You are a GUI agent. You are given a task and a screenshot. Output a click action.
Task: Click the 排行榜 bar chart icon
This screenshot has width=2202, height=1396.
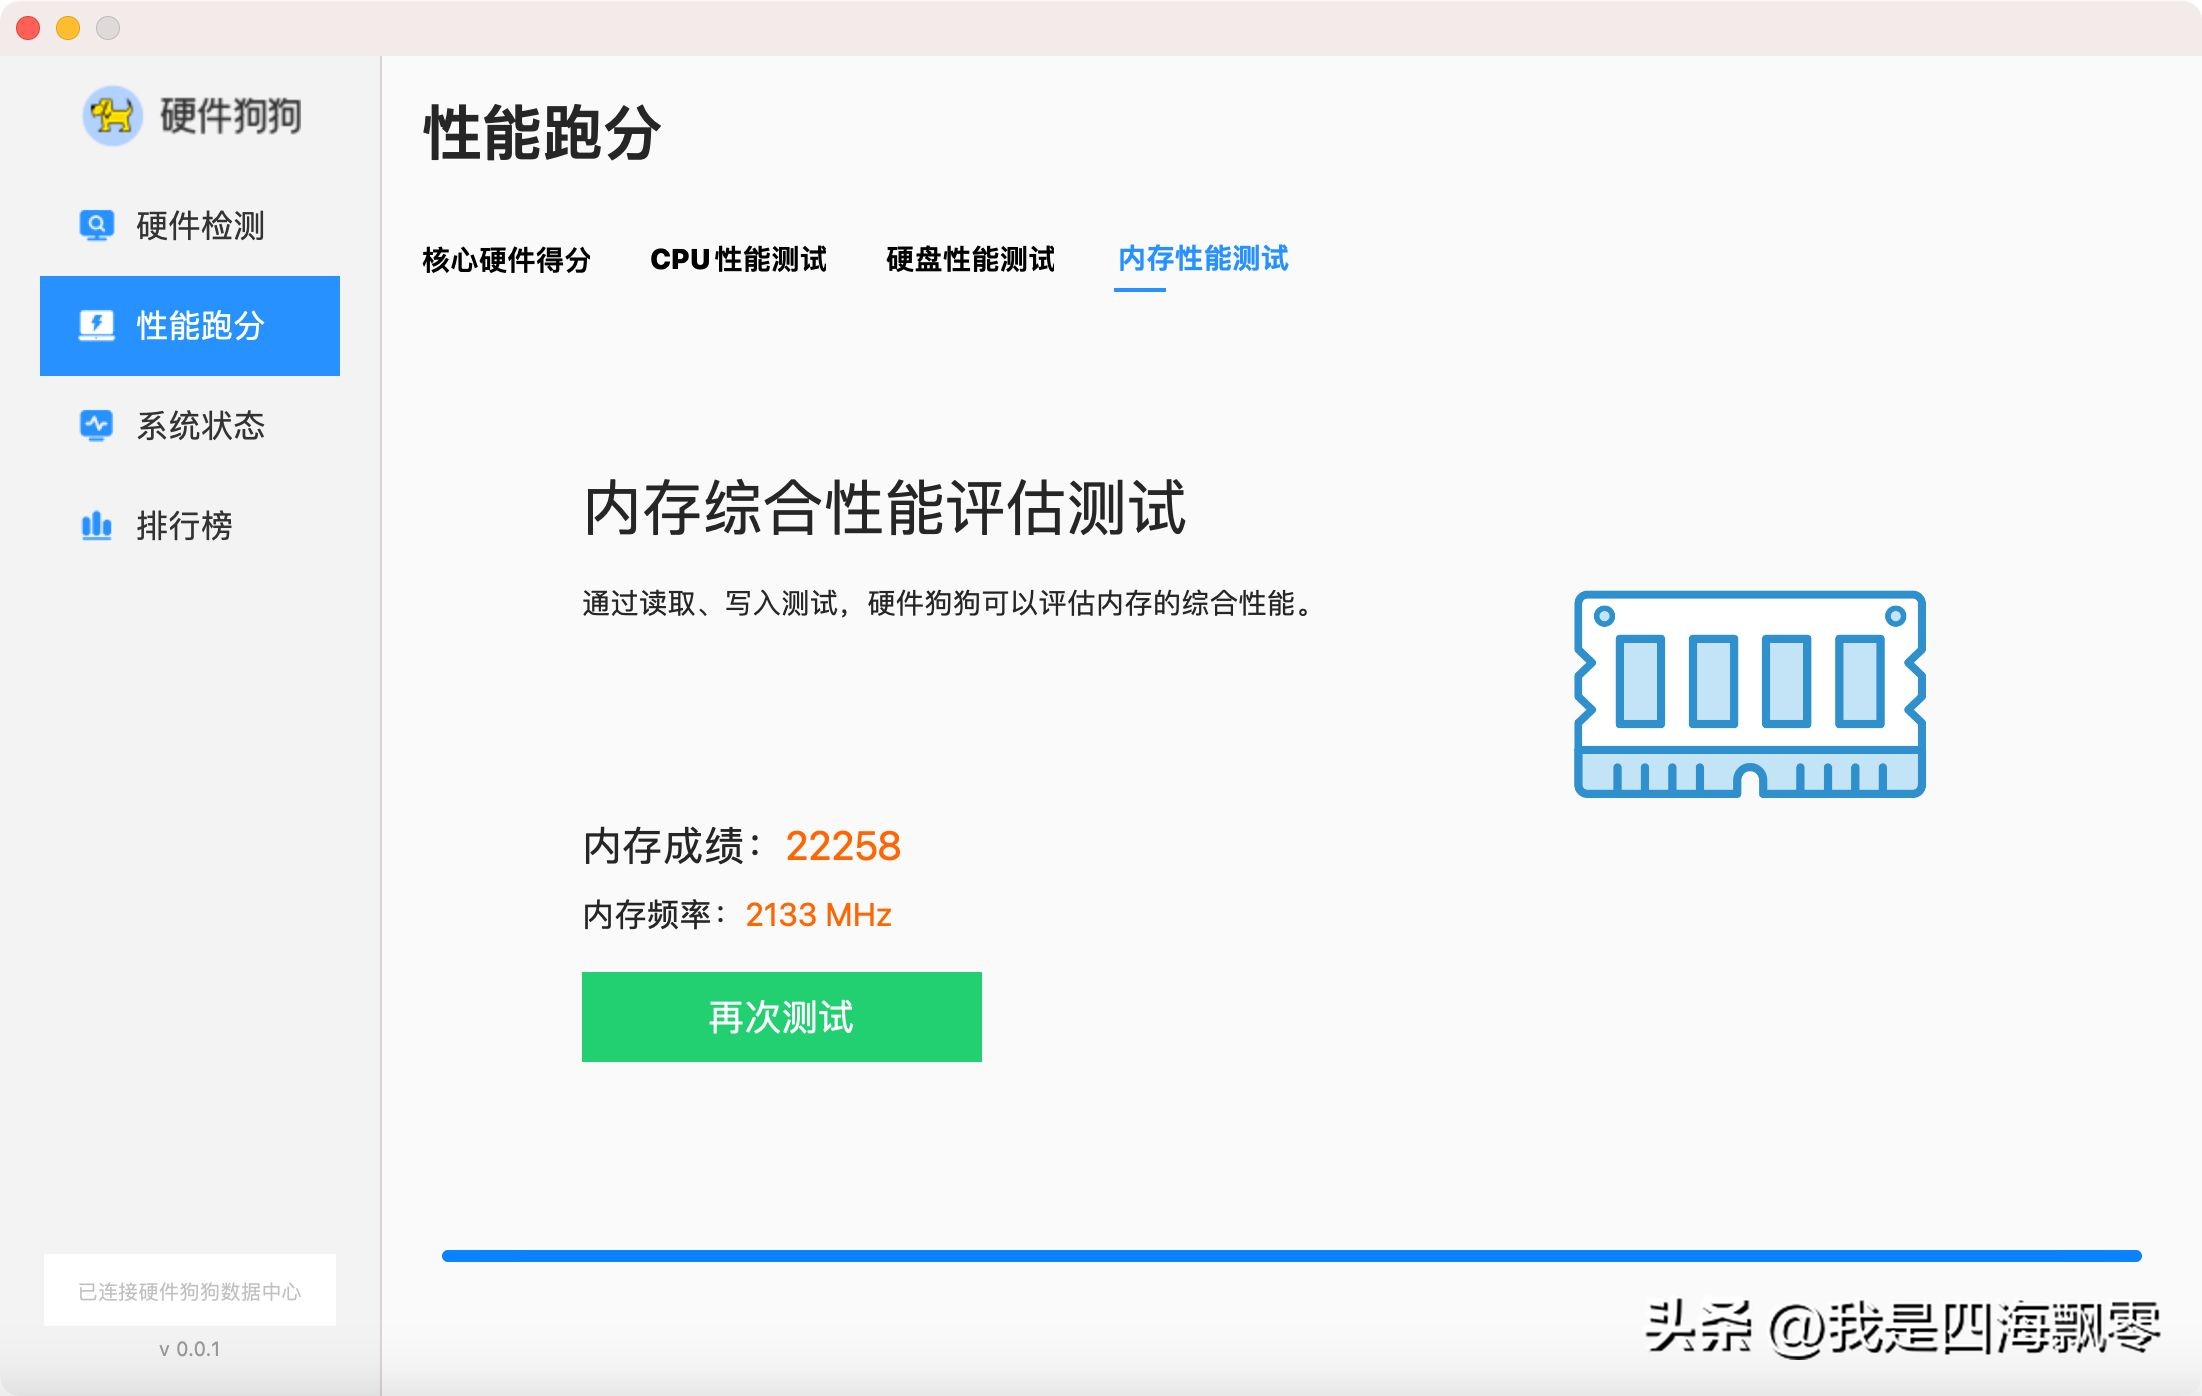point(95,525)
